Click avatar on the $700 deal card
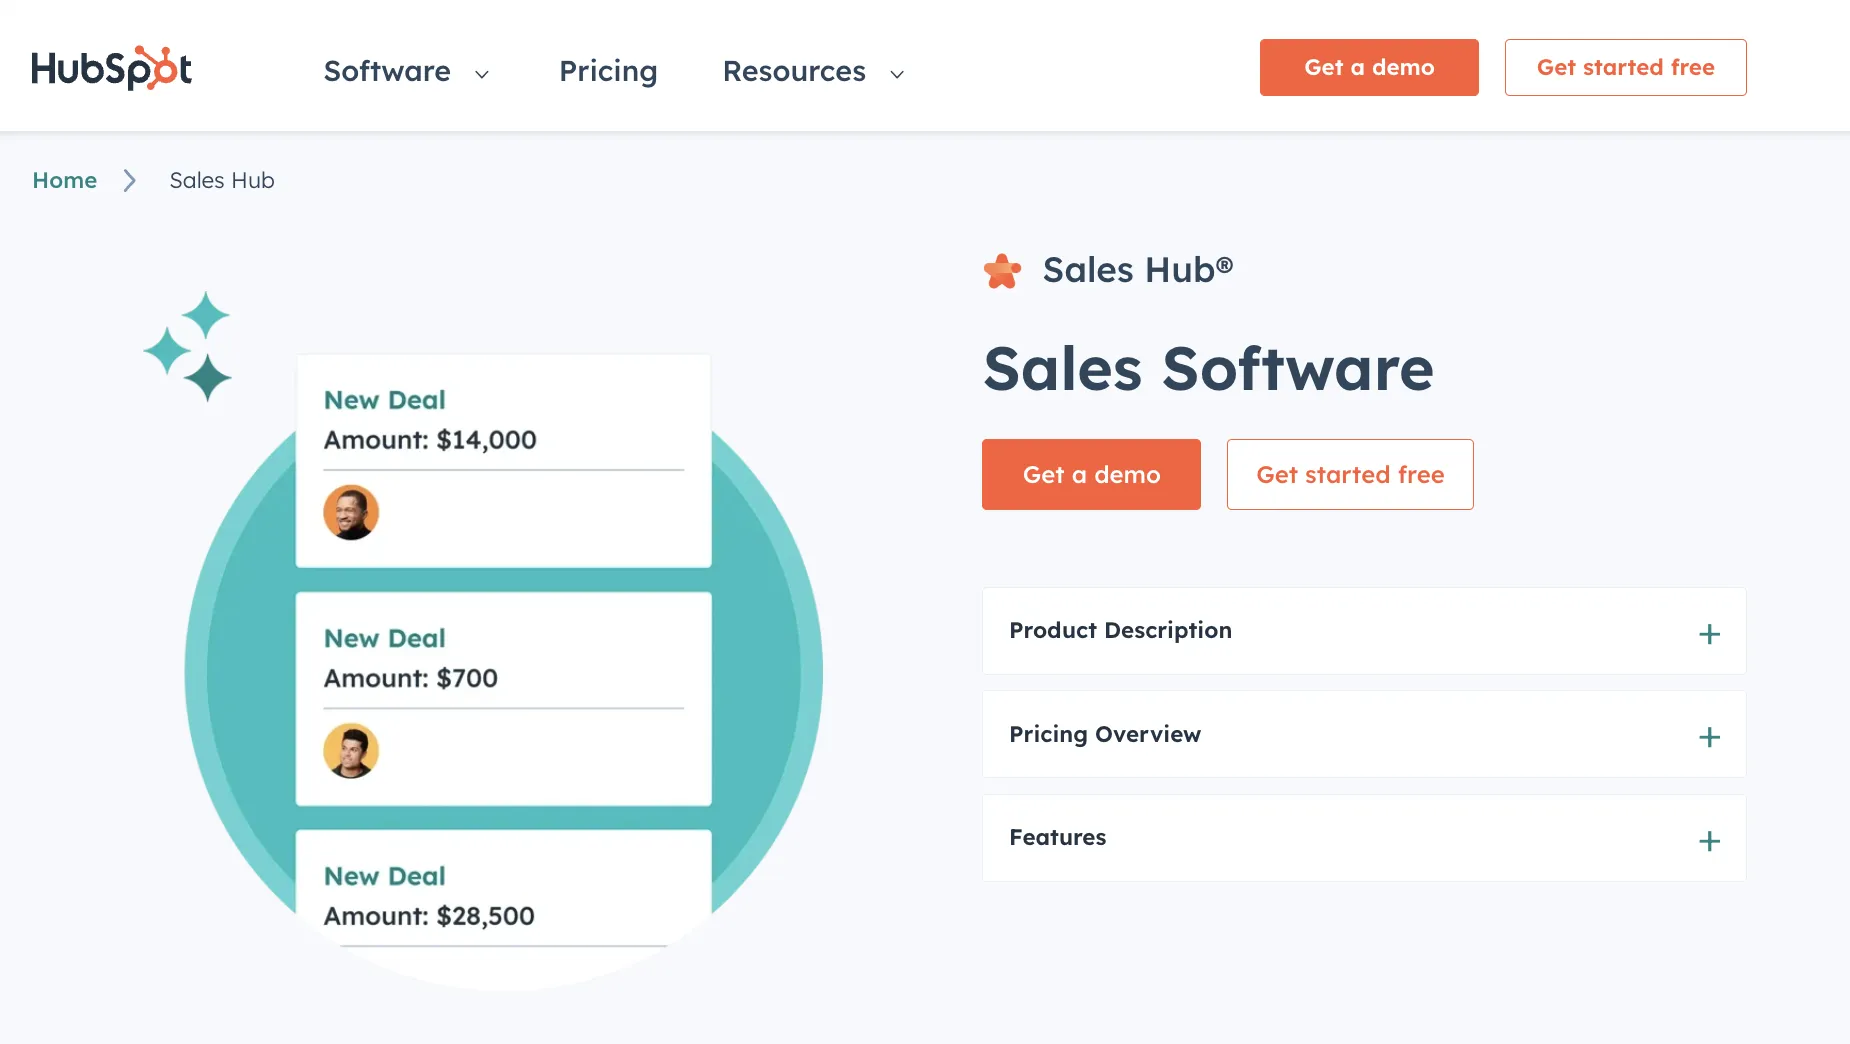The image size is (1850, 1044). pyautogui.click(x=351, y=750)
